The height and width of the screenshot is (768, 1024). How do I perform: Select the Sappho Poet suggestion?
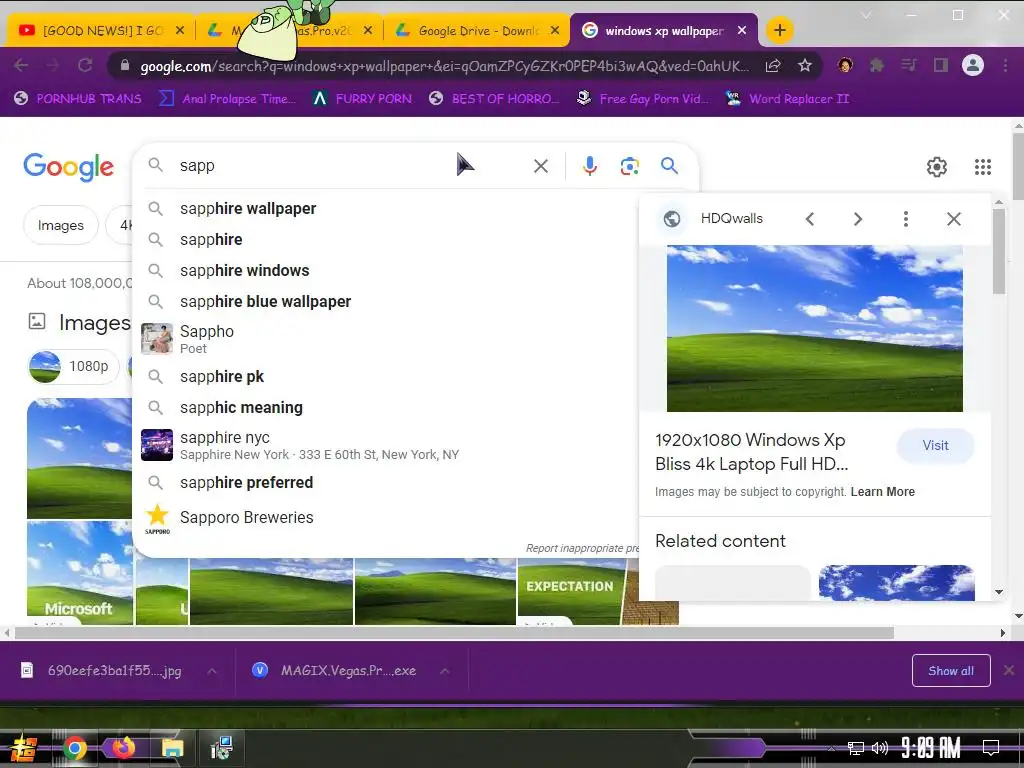pyautogui.click(x=385, y=338)
